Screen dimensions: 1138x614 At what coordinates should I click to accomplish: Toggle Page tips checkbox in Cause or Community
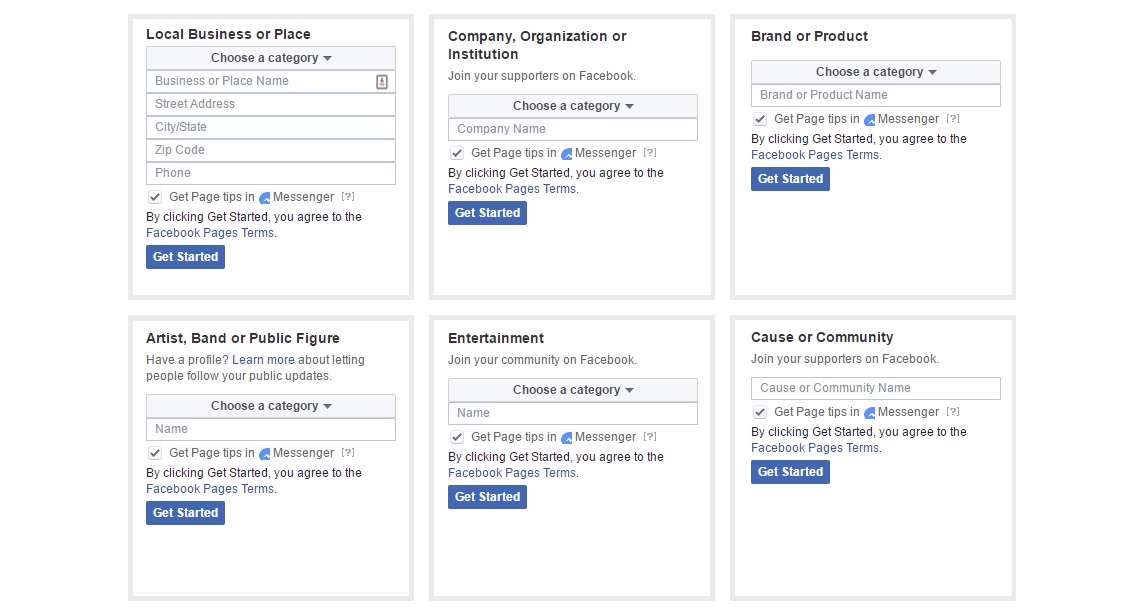(759, 412)
